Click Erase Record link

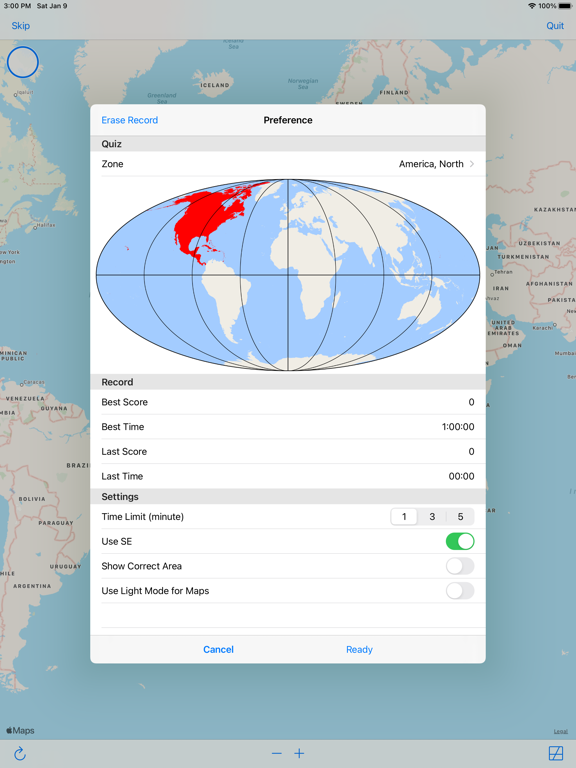click(x=130, y=120)
